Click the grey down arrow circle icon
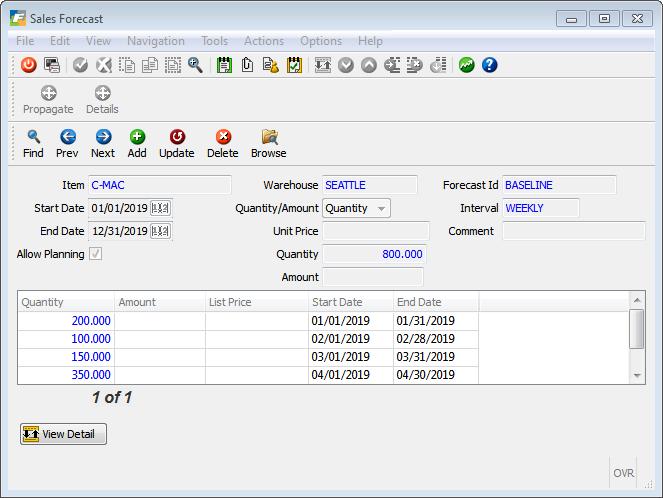Screen dimensions: 663x498 [346, 65]
